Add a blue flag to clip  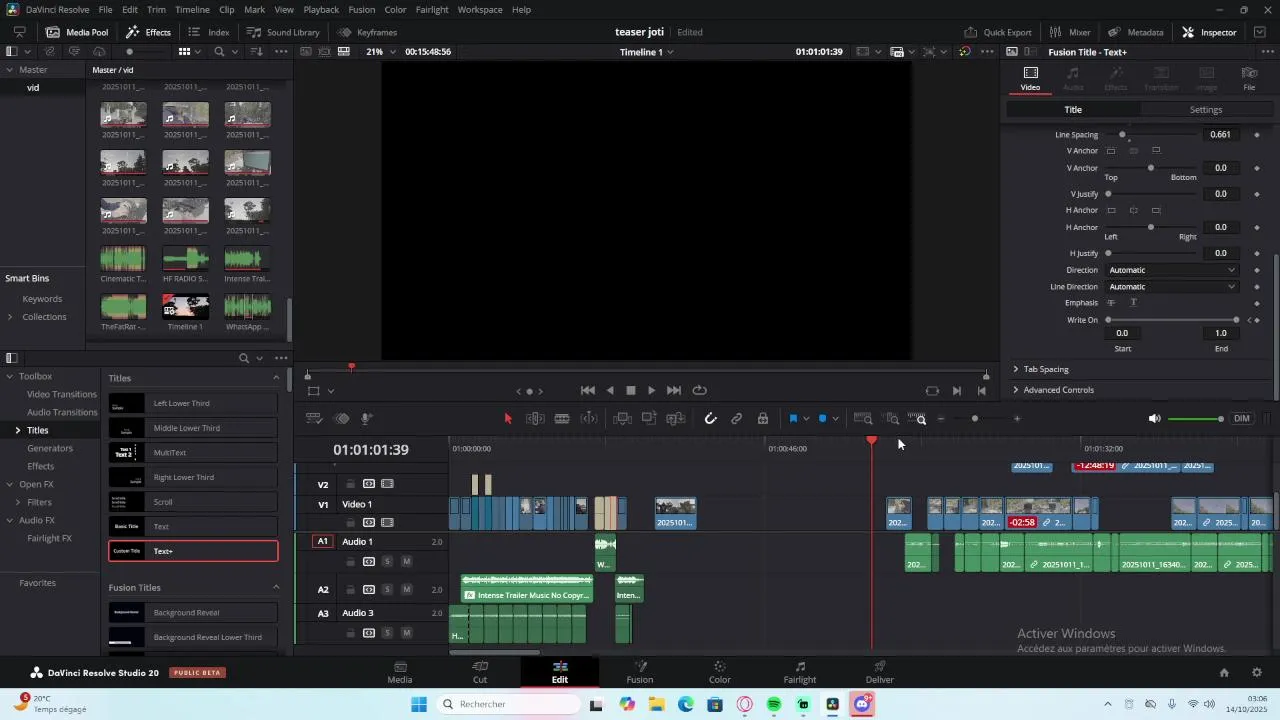[x=793, y=419]
